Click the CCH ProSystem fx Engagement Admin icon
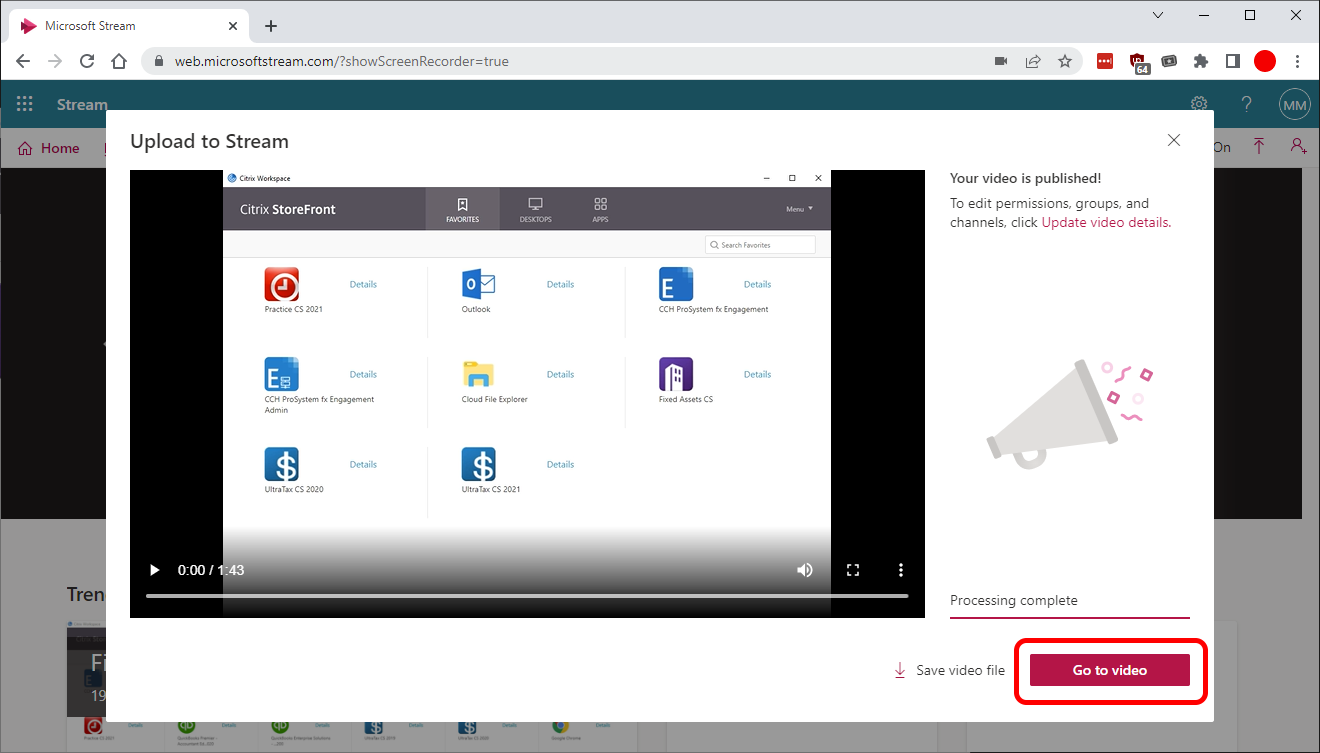Image resolution: width=1320 pixels, height=753 pixels. pos(282,374)
